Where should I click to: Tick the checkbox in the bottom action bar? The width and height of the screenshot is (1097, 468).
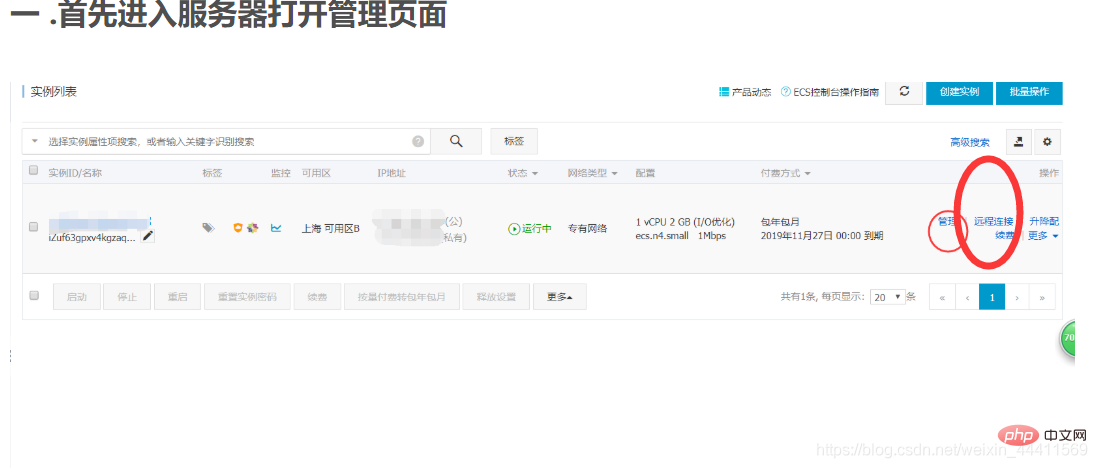coord(34,296)
